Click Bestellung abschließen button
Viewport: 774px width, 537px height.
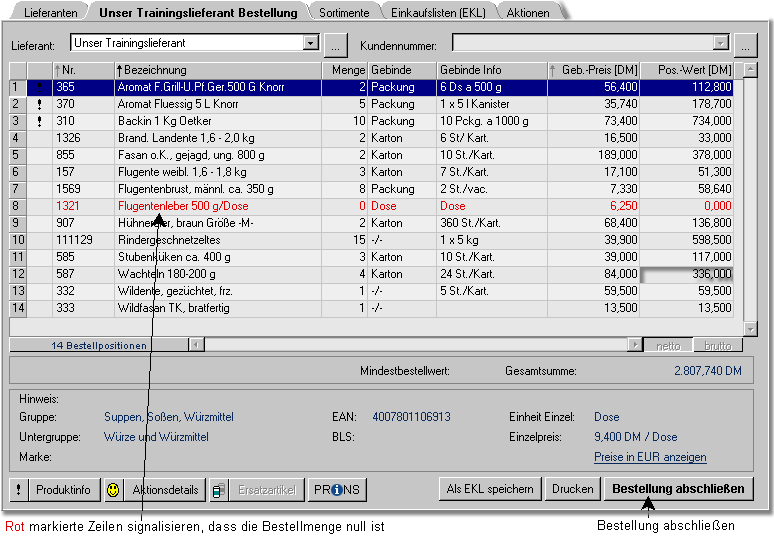click(x=678, y=489)
